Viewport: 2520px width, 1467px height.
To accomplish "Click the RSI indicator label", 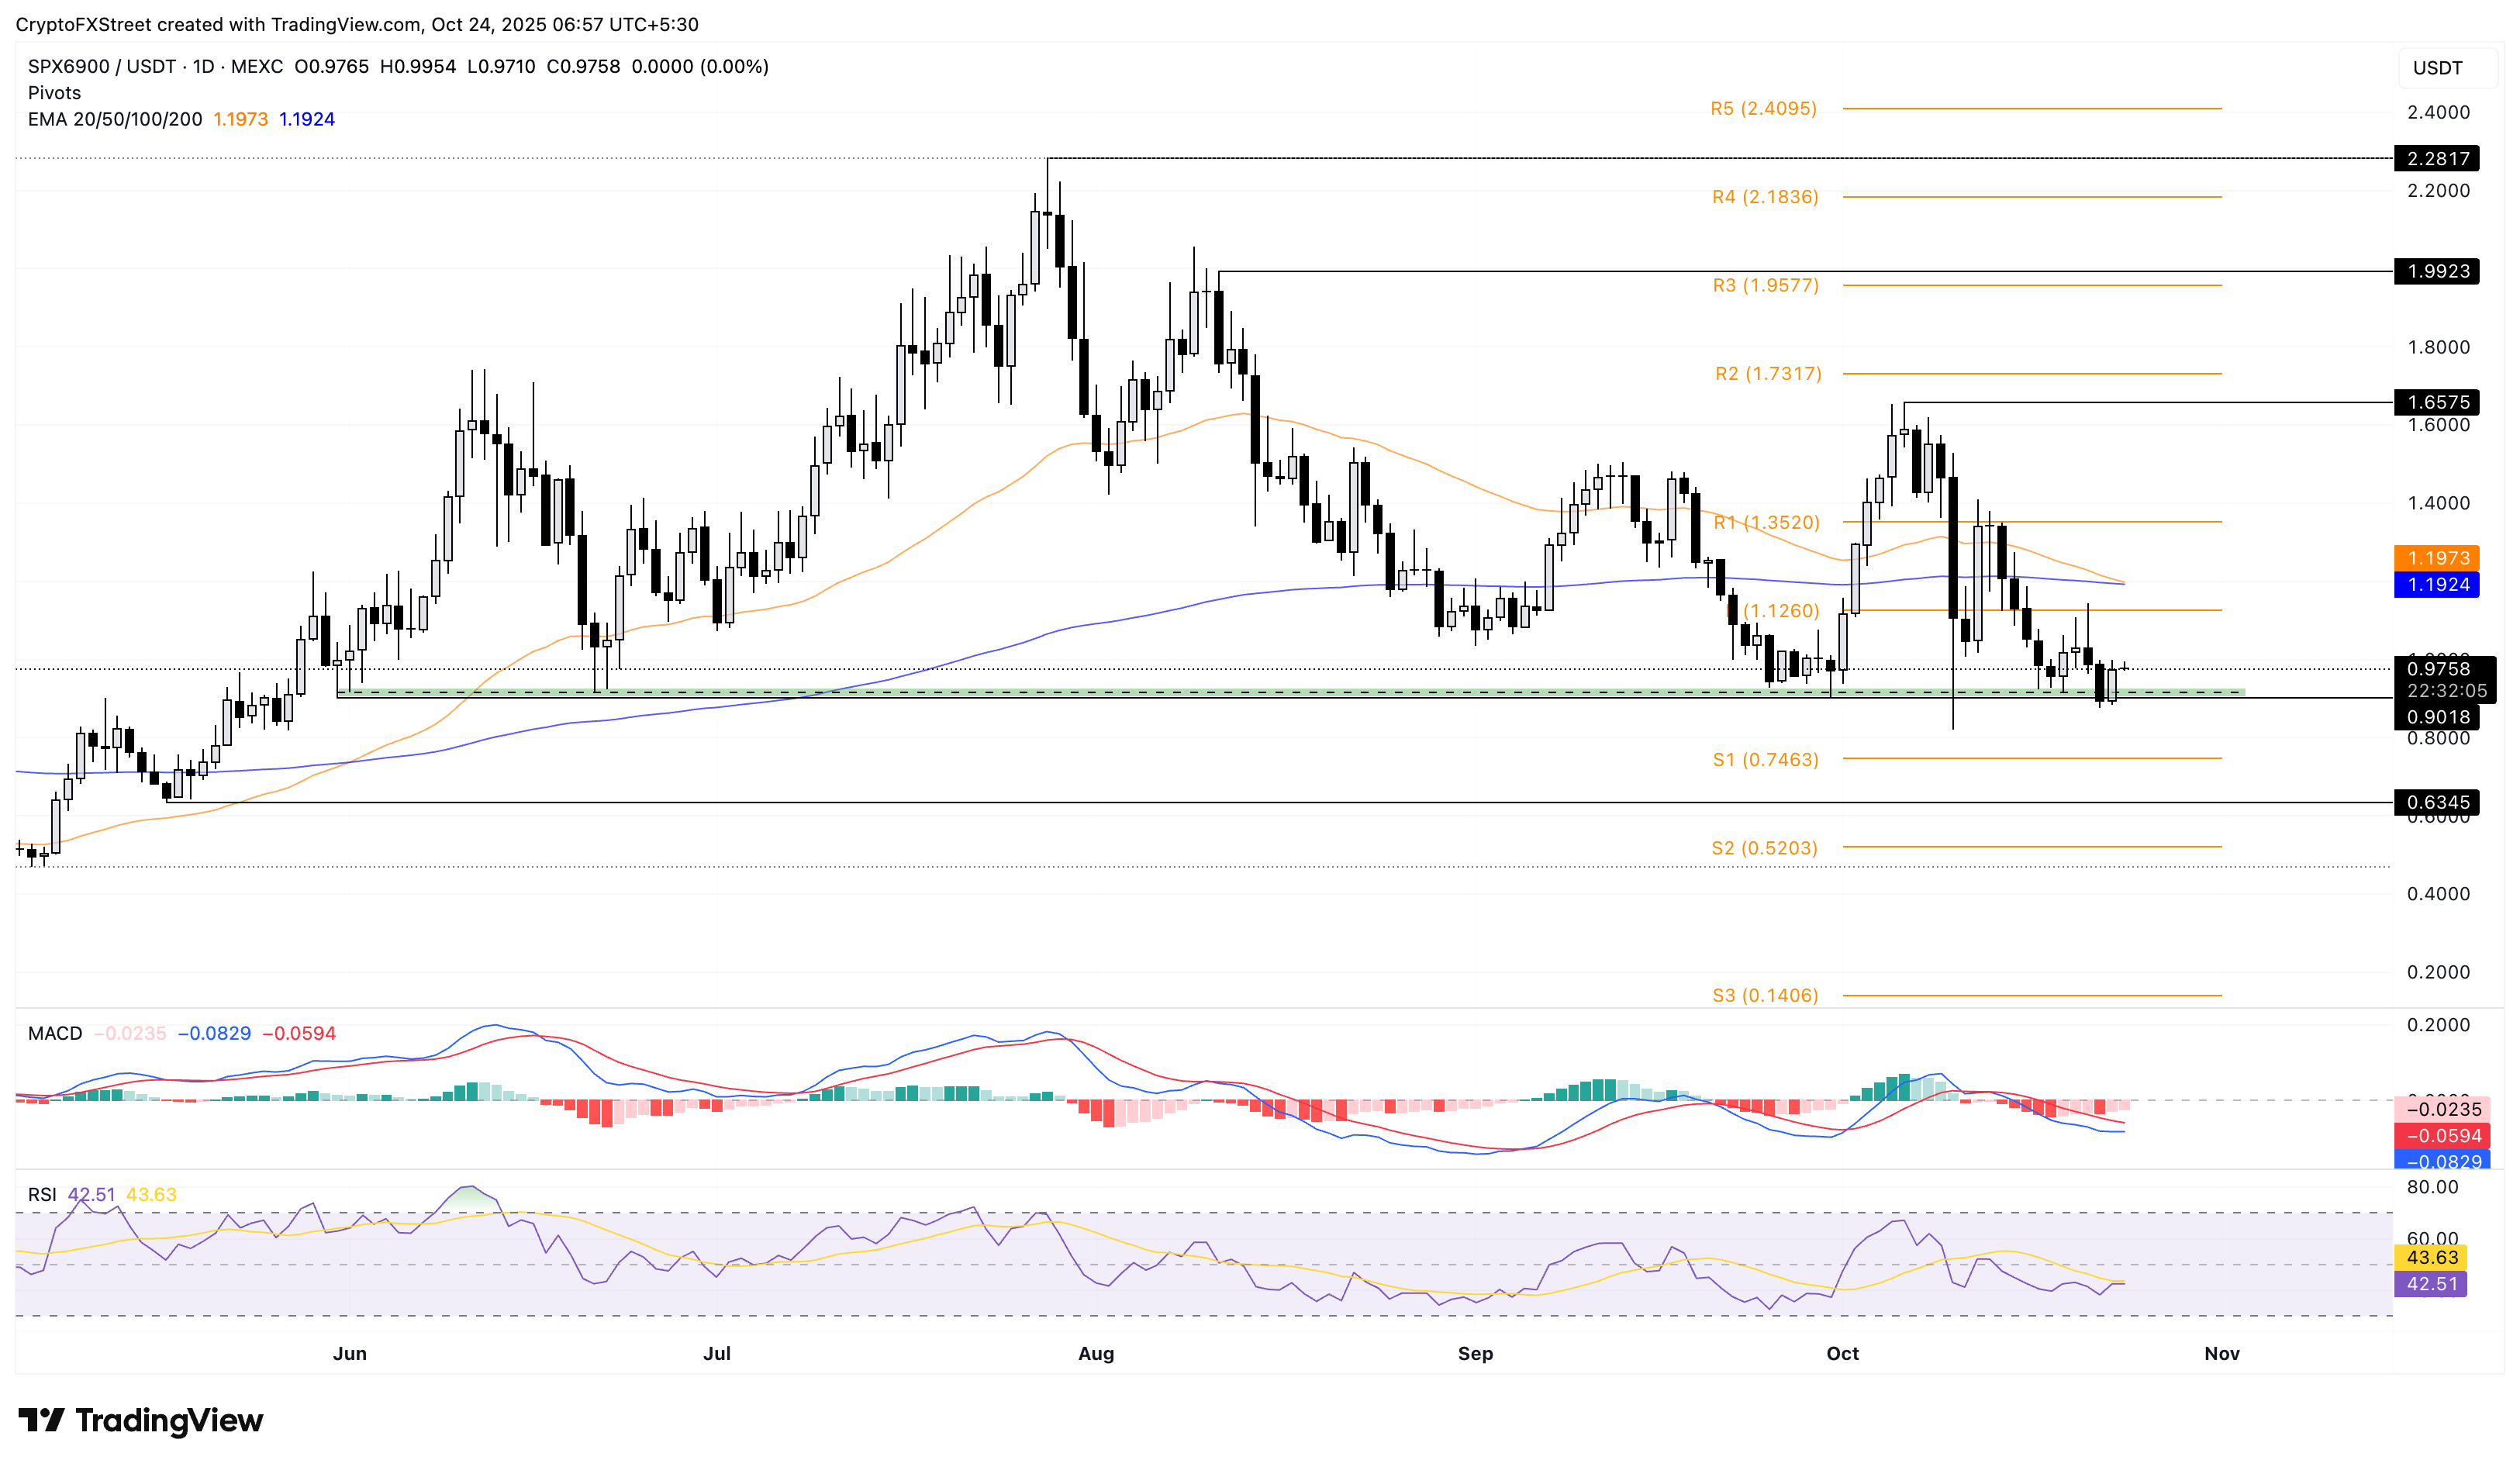I will 42,1194.
